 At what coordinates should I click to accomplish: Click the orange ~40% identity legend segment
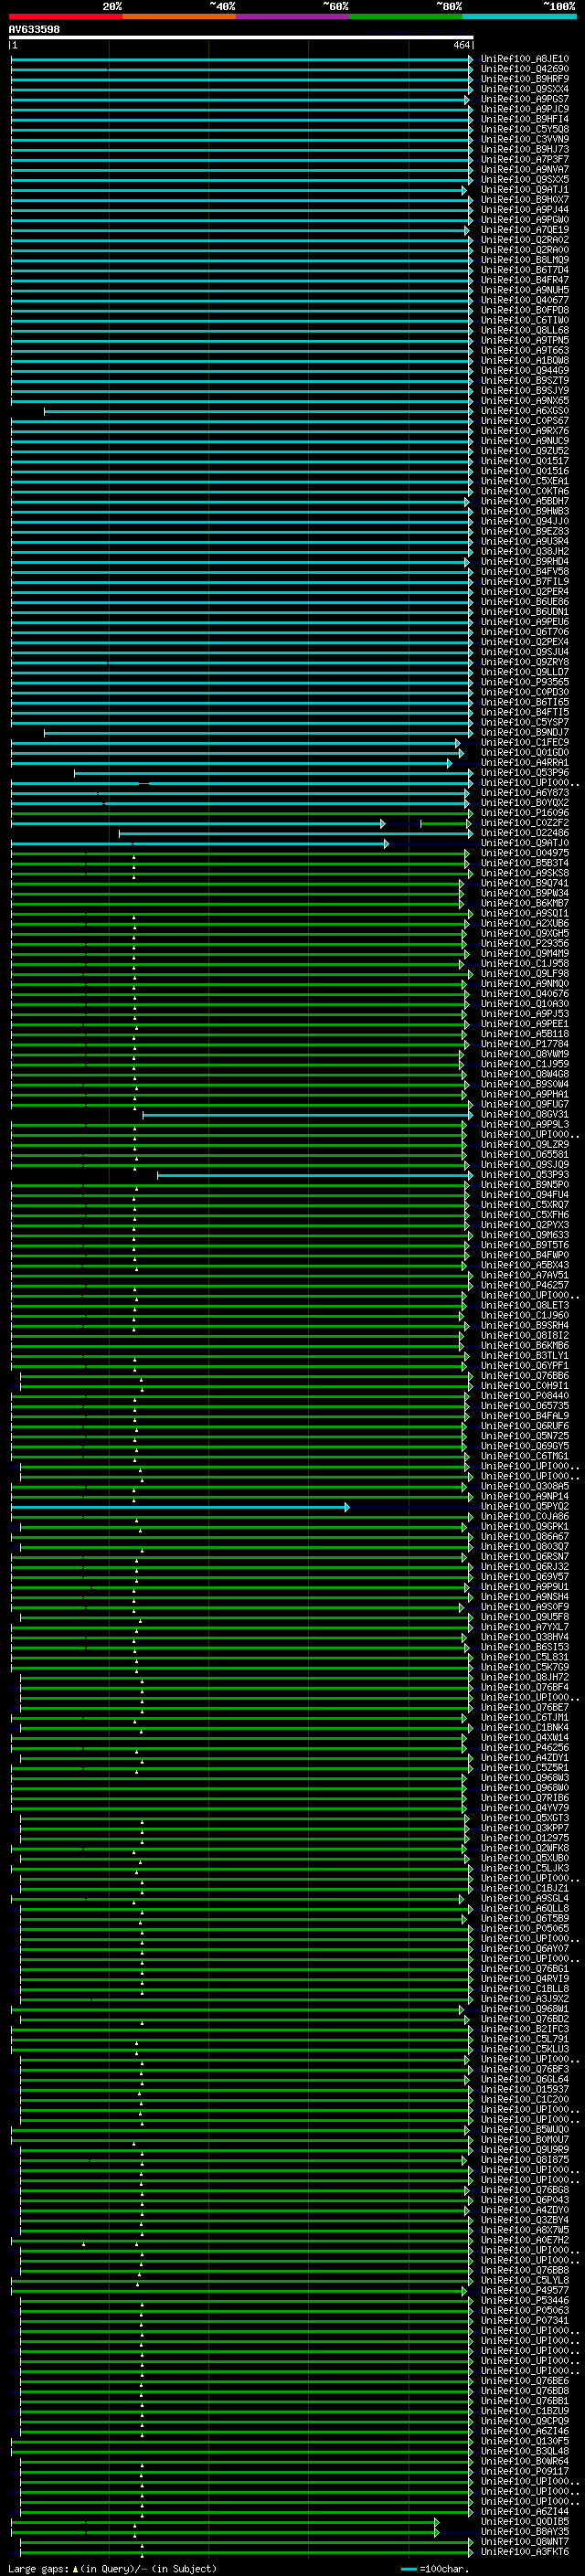(179, 16)
